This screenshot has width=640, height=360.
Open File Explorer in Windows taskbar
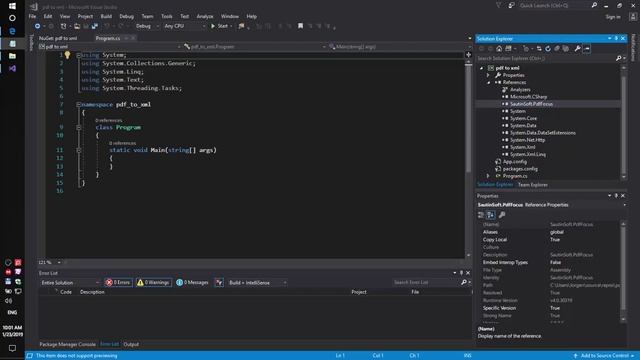(12, 56)
